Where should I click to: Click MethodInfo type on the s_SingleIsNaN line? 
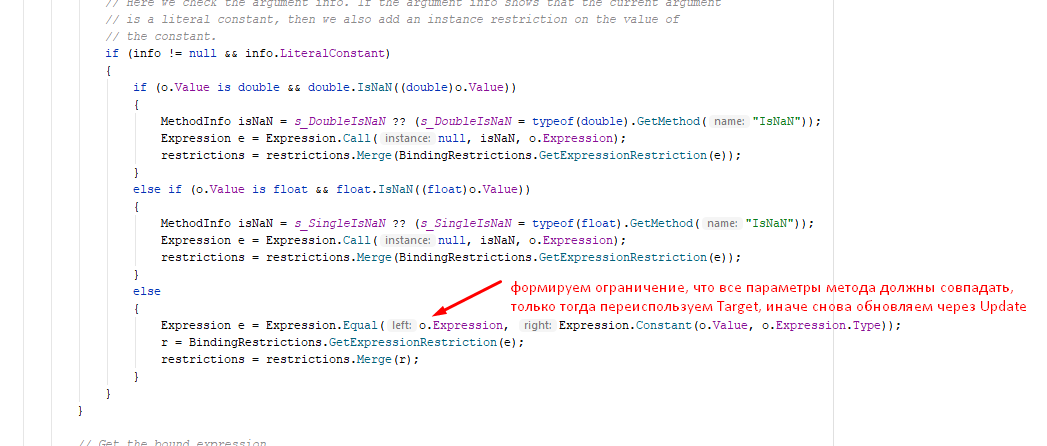196,224
